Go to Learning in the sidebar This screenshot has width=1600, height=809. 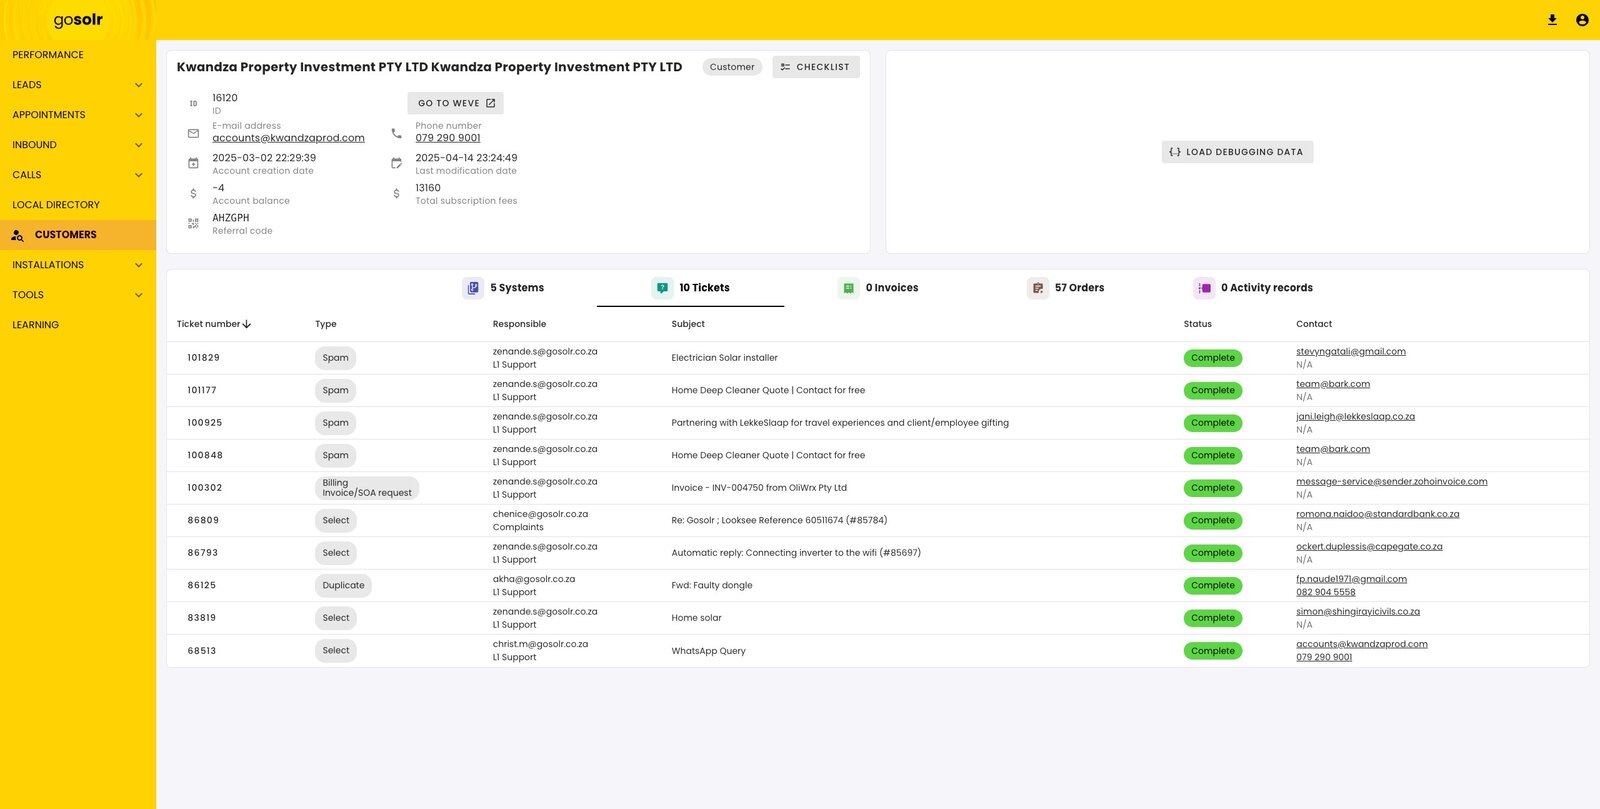[x=78, y=325]
